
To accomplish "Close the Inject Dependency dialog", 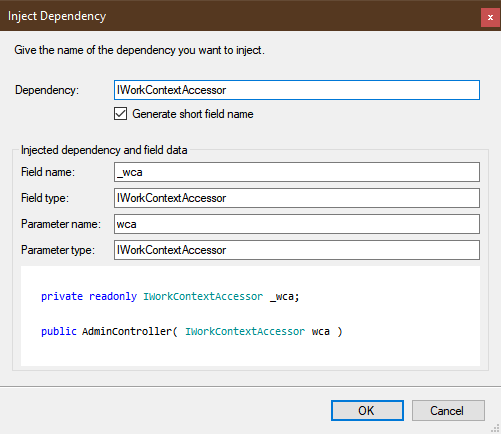I will point(490,17).
